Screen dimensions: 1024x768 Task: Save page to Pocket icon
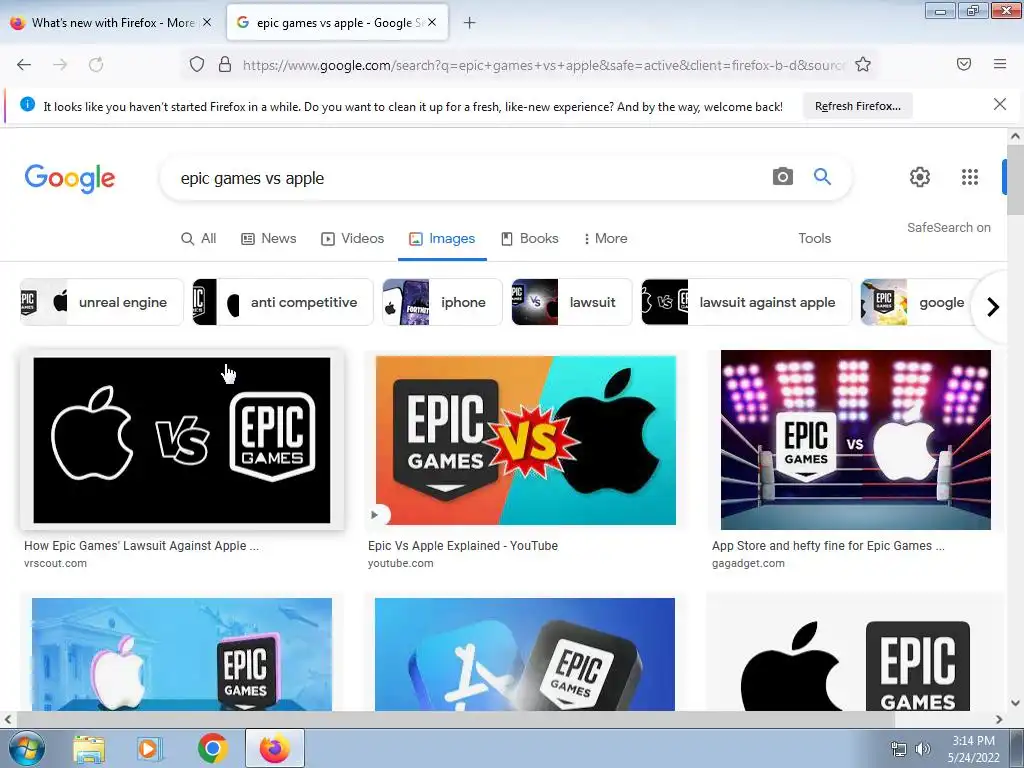click(x=963, y=64)
